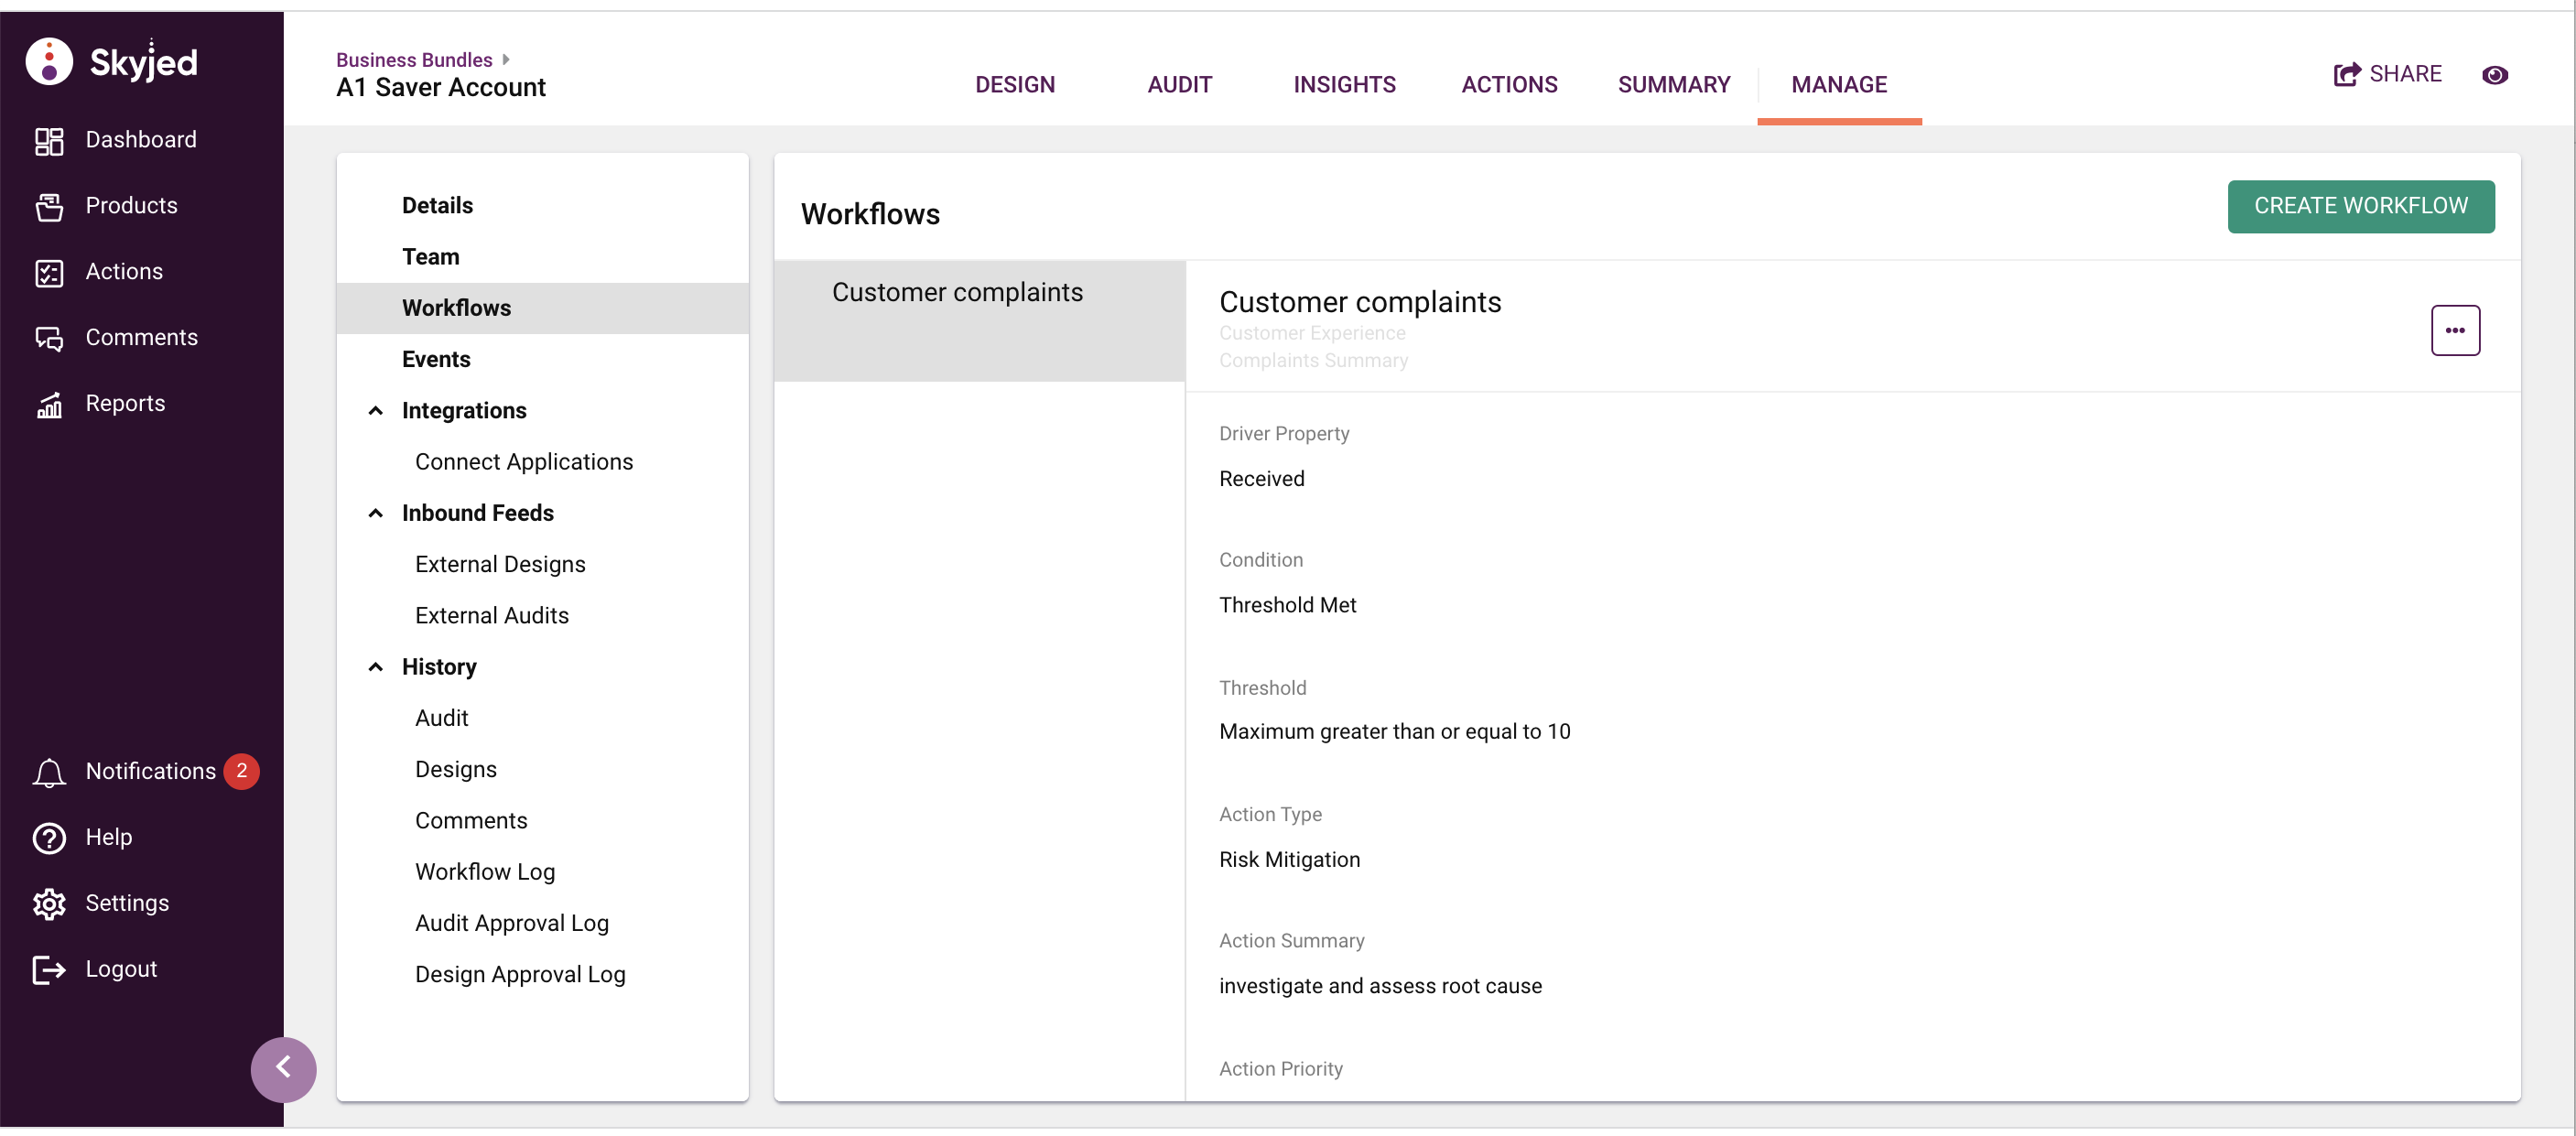Switch to INSIGHTS tab
Screen dimensions: 2576x1136
click(1344, 82)
